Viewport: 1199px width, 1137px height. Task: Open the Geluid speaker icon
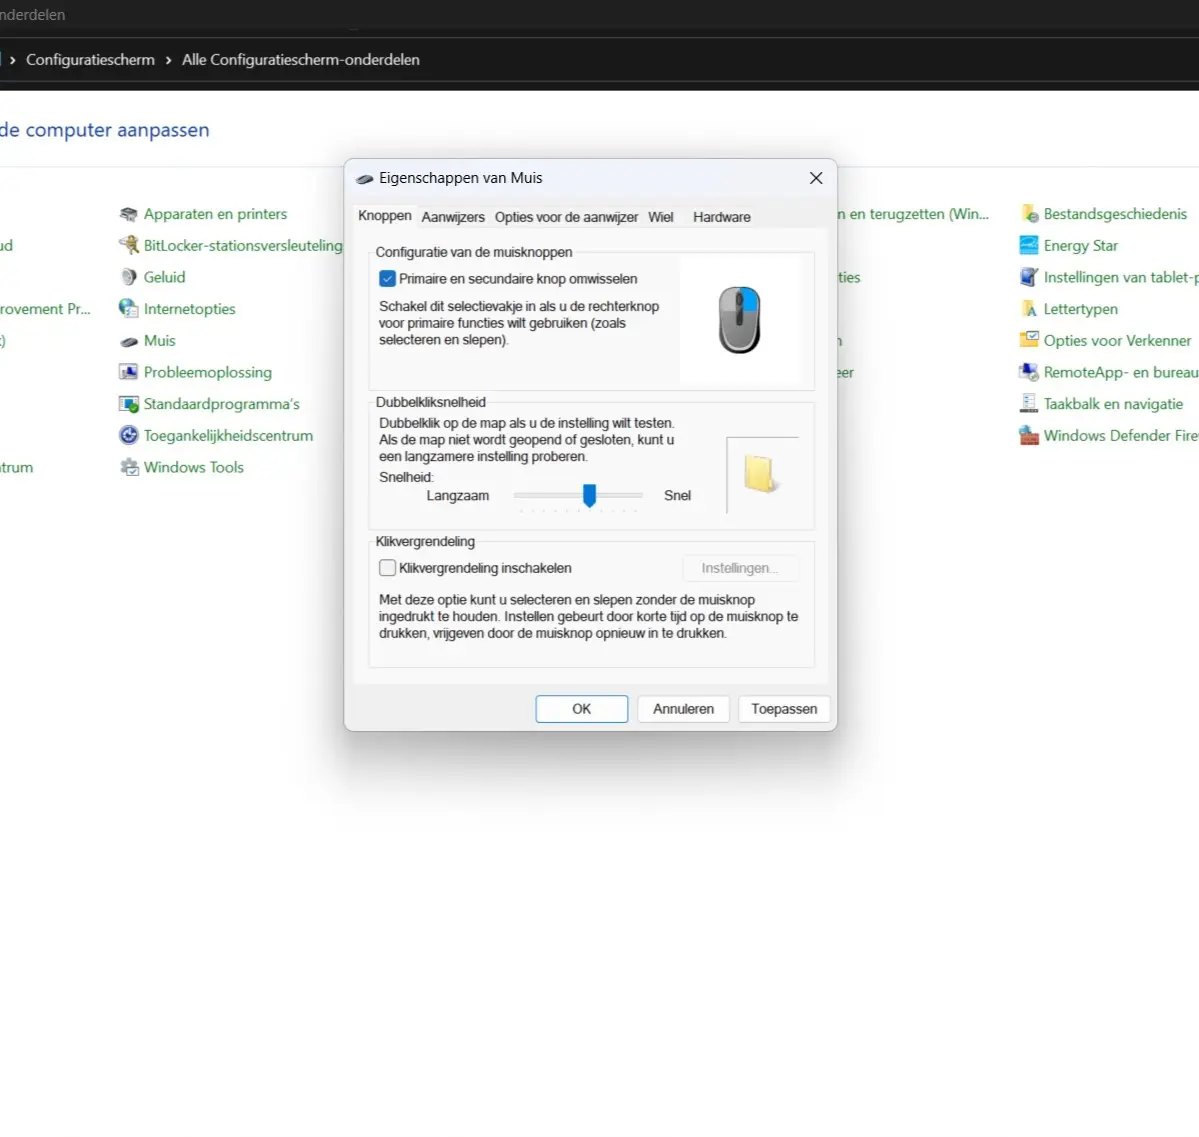(x=128, y=277)
